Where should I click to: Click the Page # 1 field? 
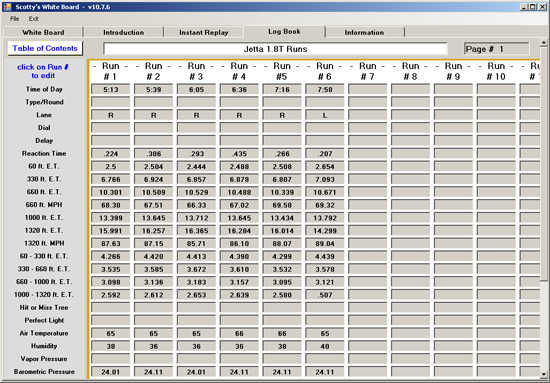[x=496, y=49]
